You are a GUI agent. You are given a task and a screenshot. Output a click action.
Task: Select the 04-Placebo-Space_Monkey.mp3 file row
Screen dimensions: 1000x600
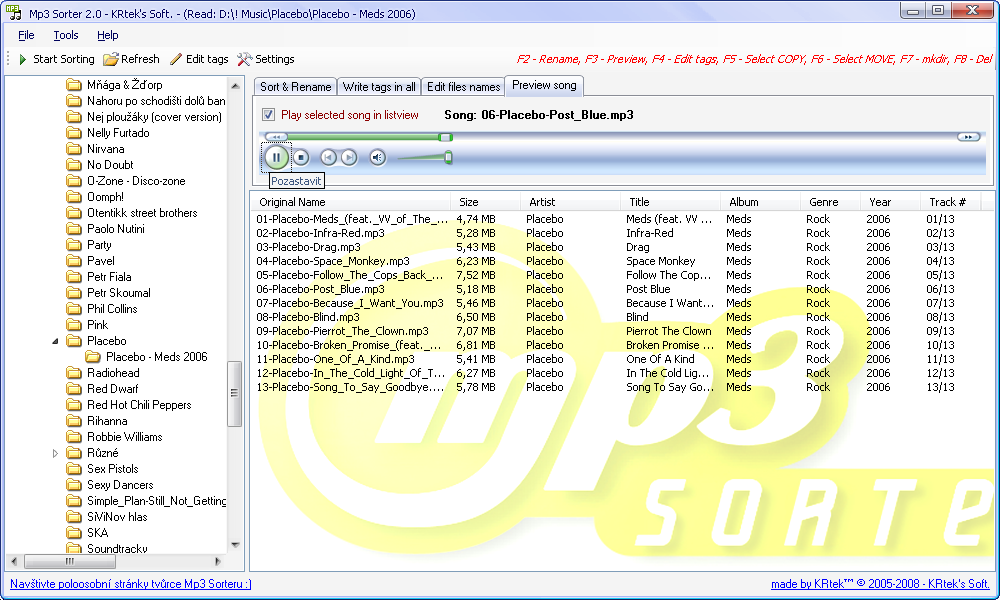tap(616, 261)
